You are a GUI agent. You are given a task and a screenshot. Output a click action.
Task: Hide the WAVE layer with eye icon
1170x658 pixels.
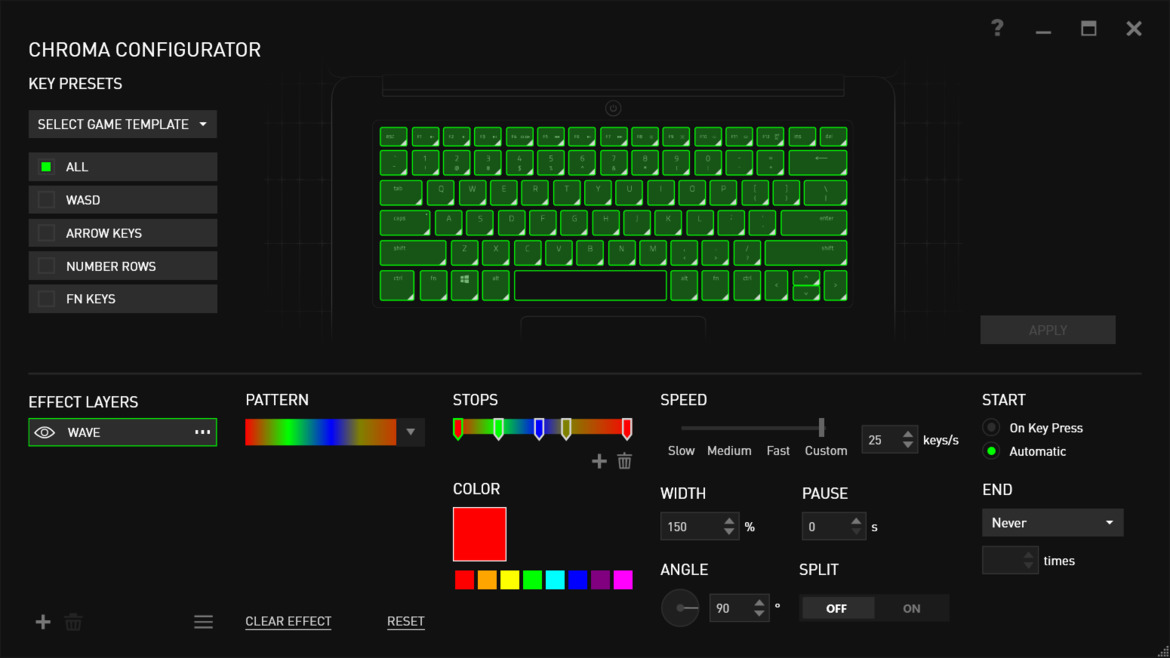pos(45,433)
